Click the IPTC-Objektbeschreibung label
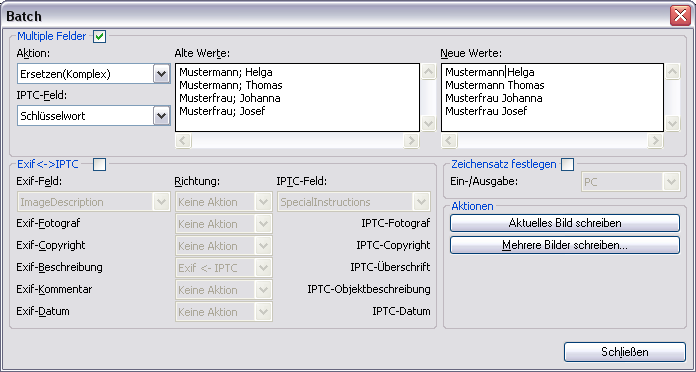 coord(369,289)
